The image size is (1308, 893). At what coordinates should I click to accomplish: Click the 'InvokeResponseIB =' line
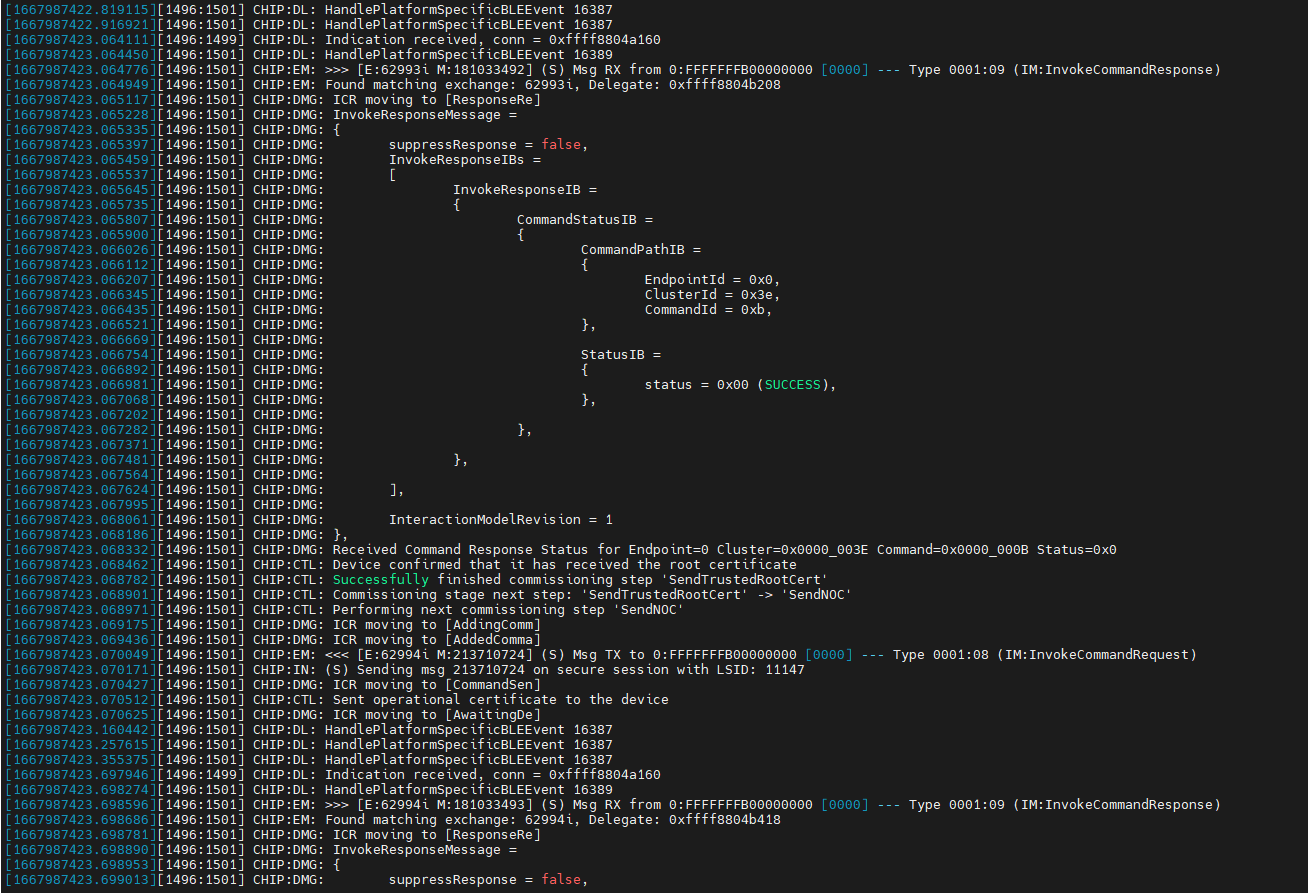click(x=525, y=189)
